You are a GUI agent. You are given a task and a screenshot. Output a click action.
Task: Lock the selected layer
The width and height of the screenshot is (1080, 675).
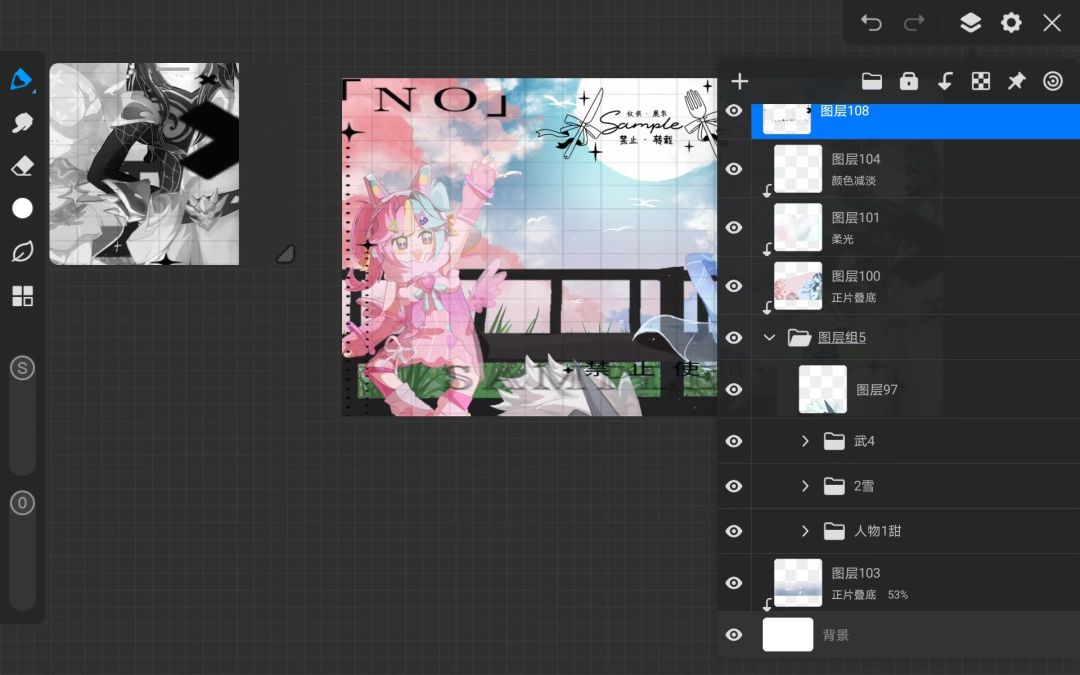tap(908, 81)
